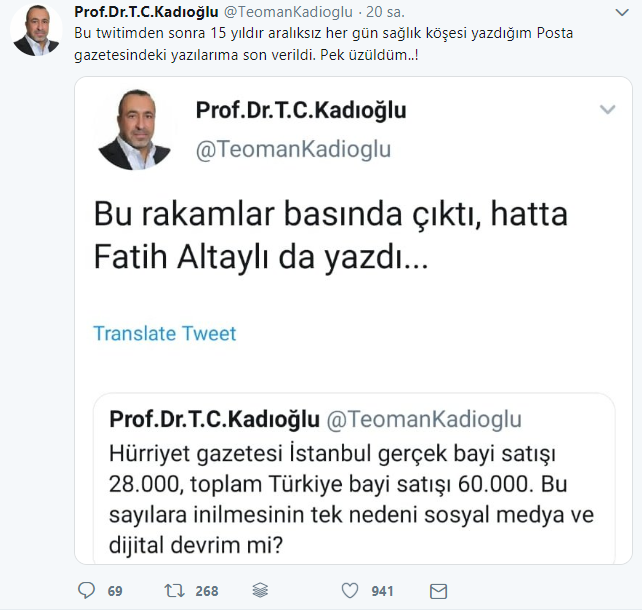Viewport: 642px width, 612px height.
Task: Retweet using the retweet arrows icon
Action: coord(174,591)
